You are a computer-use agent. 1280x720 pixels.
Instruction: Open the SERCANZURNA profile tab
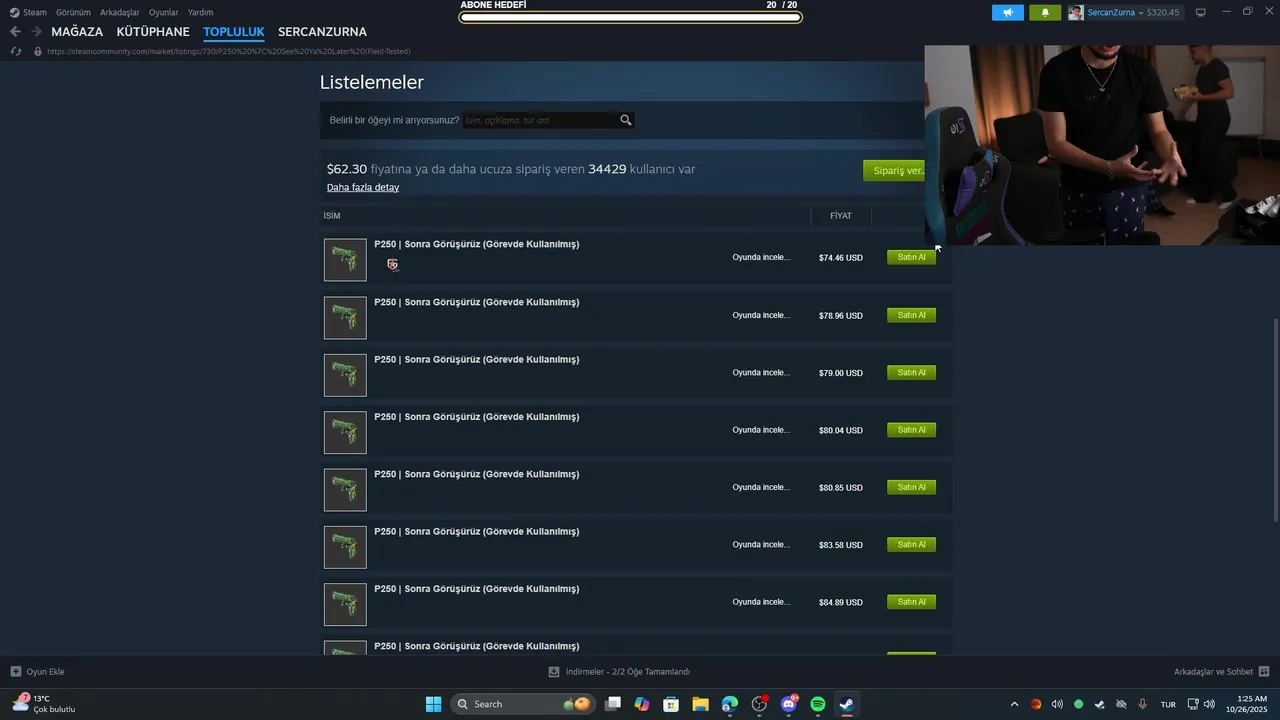pyautogui.click(x=322, y=32)
